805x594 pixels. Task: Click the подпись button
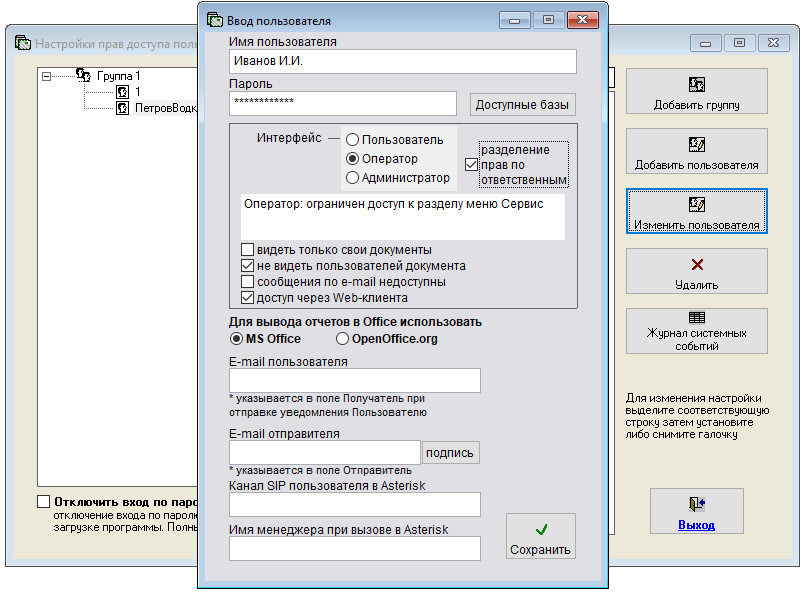[450, 453]
